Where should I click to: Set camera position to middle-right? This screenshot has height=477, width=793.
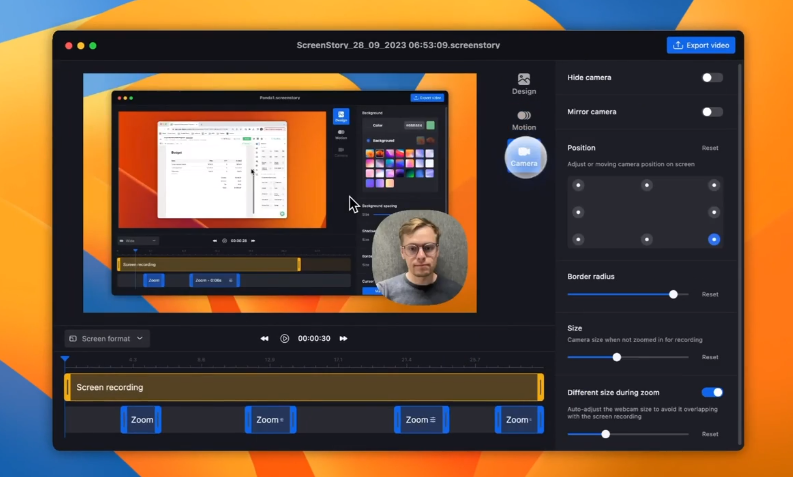coord(714,212)
